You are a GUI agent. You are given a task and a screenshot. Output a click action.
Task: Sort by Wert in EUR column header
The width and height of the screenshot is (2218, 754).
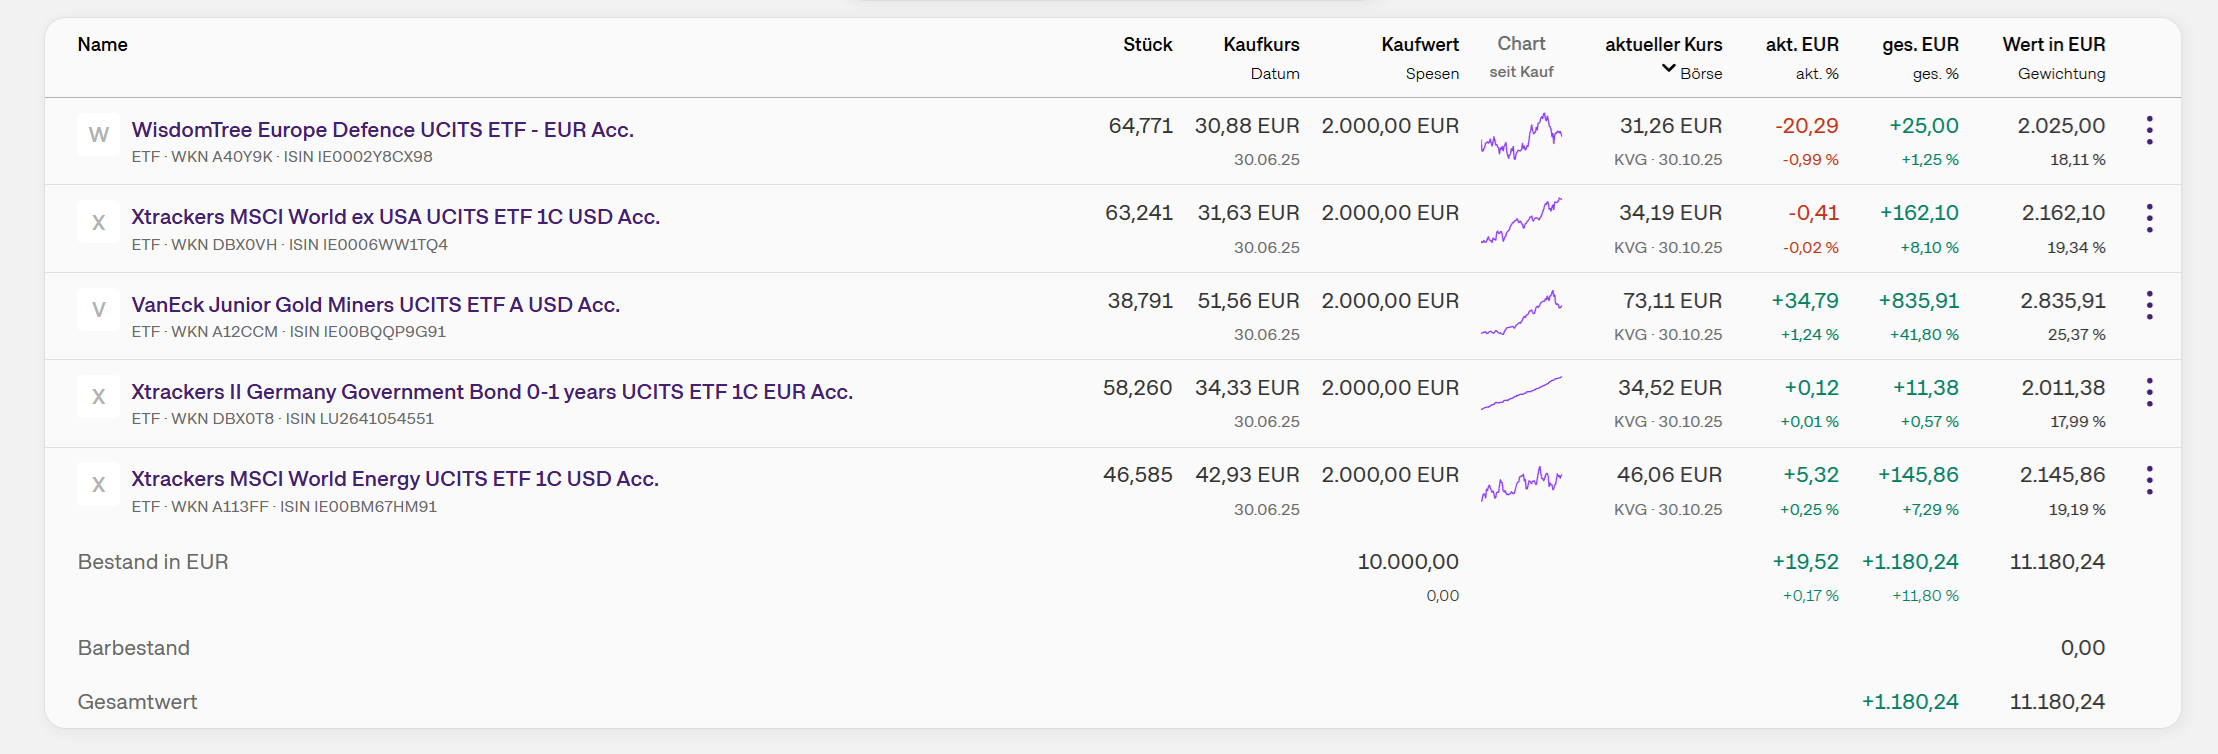point(2053,45)
